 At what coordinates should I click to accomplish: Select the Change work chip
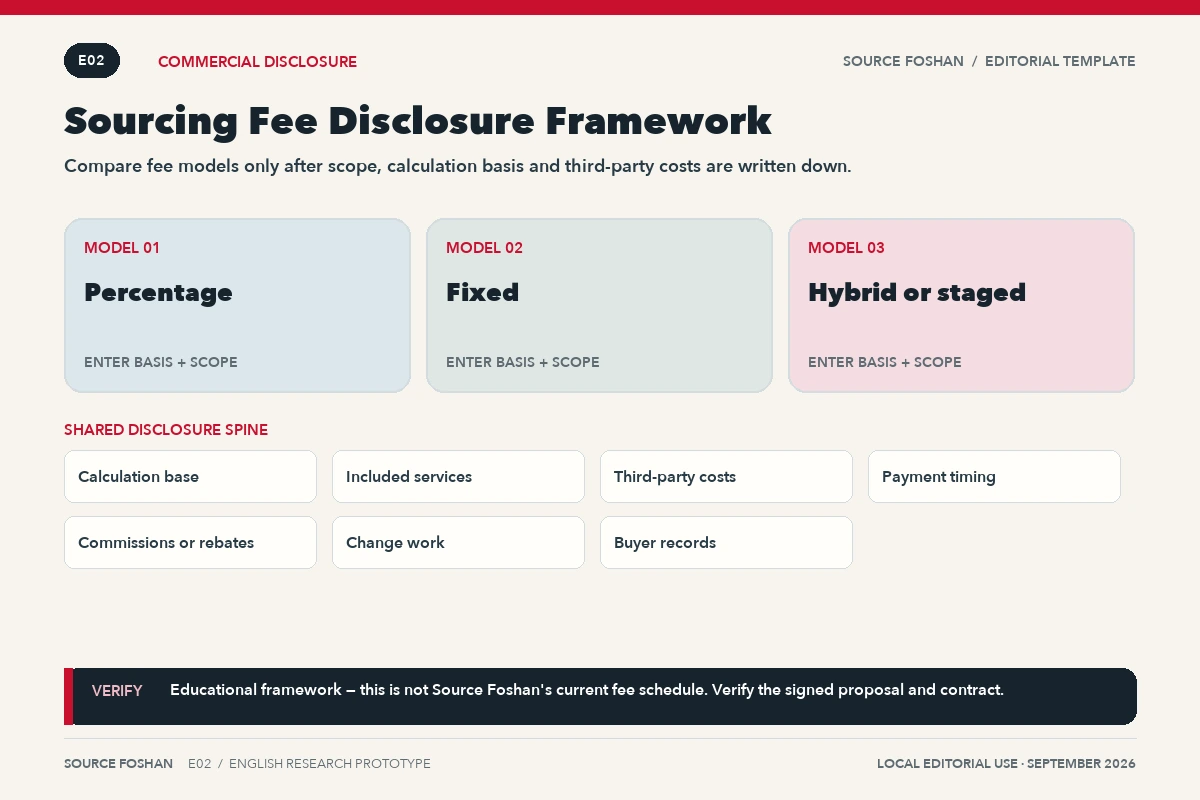point(458,542)
